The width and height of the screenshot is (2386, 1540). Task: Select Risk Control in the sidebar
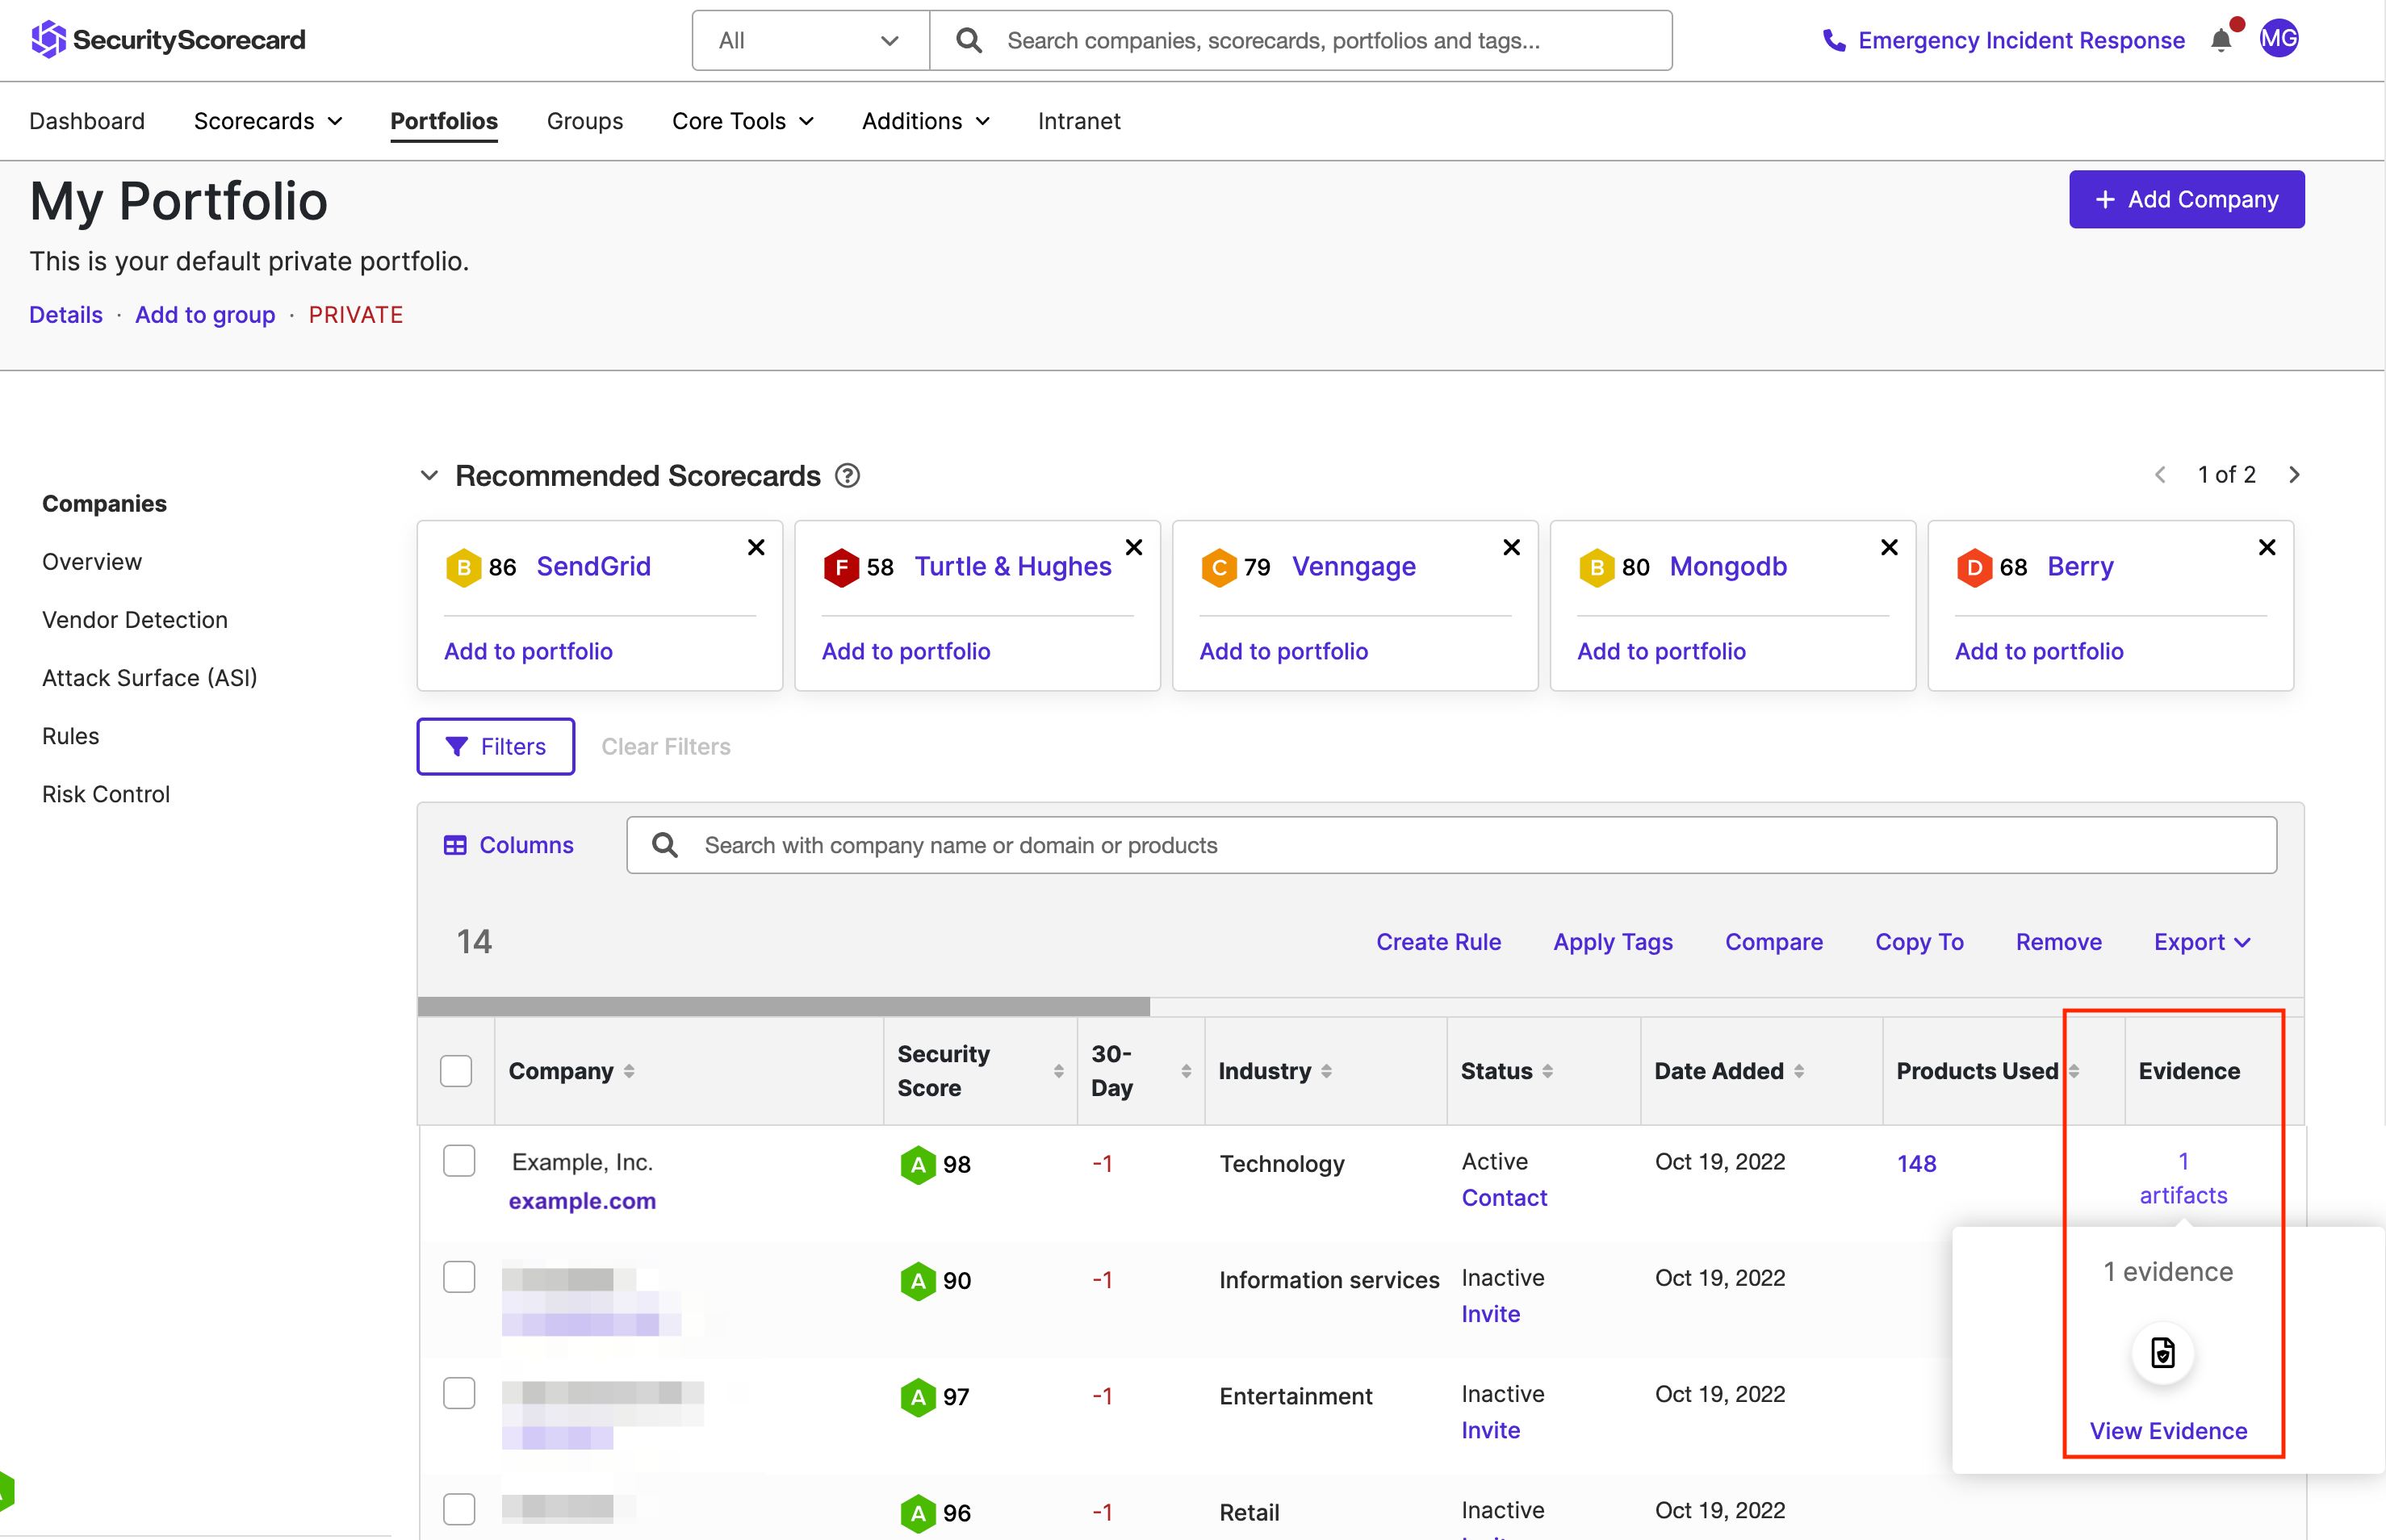tap(106, 794)
